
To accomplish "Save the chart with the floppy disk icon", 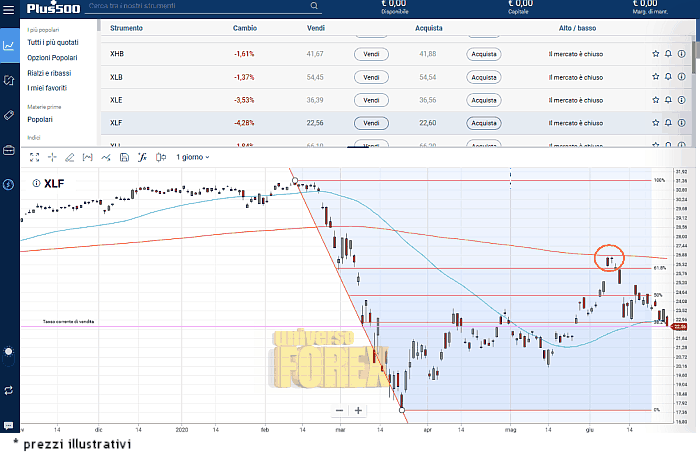I will pos(125,157).
